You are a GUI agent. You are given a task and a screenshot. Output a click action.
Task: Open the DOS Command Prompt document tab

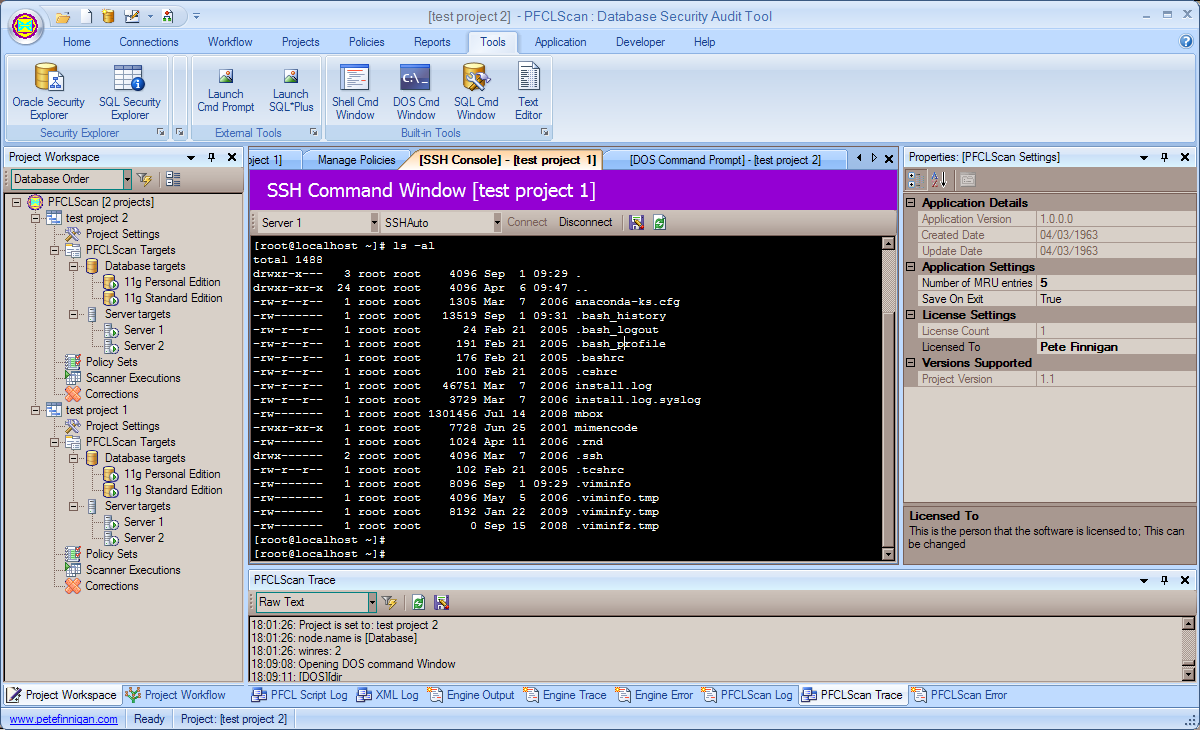(x=725, y=160)
